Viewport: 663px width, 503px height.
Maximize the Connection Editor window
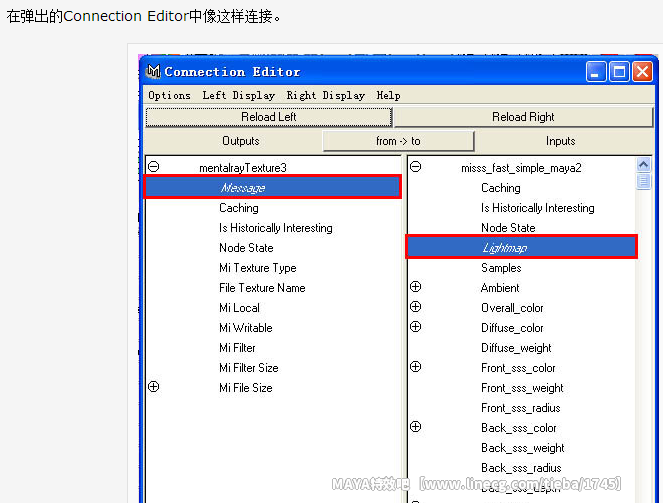(x=619, y=71)
